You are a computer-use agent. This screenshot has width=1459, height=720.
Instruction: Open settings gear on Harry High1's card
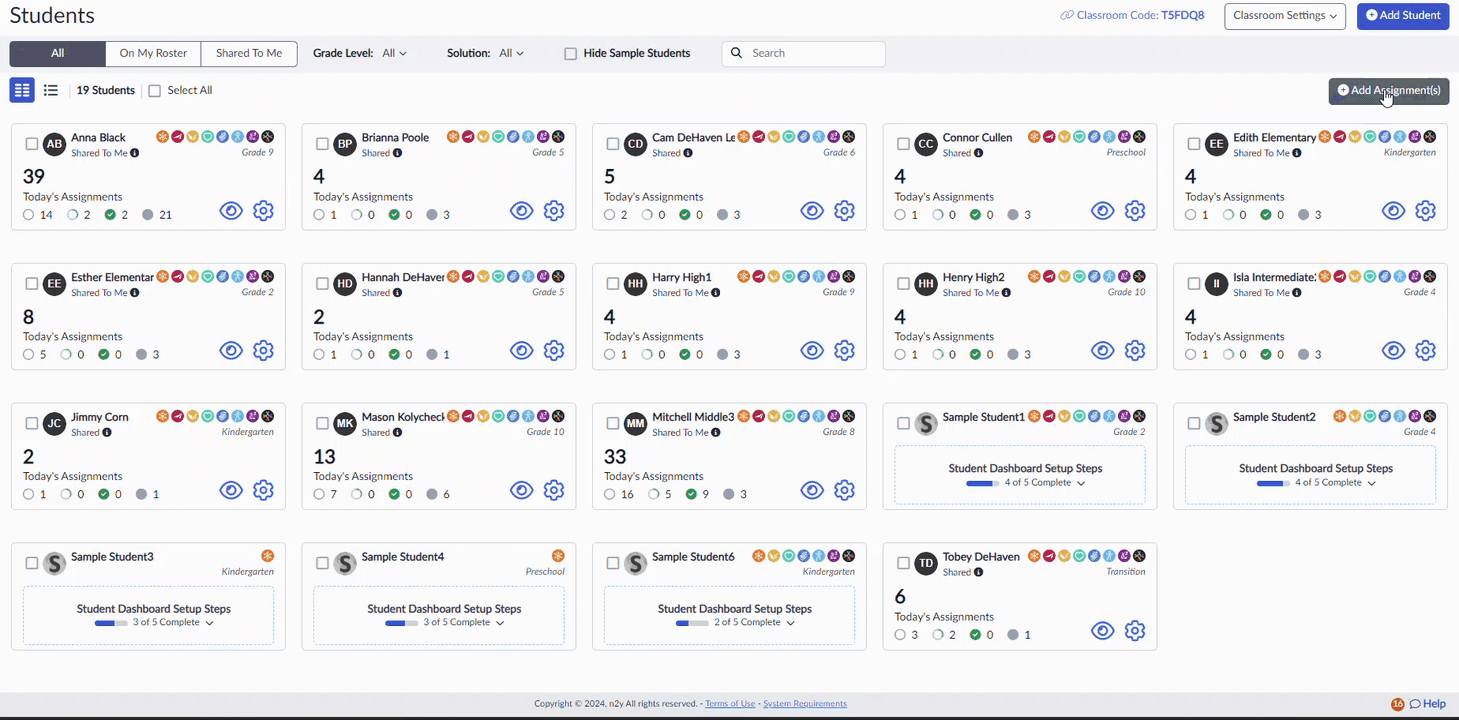coord(845,351)
